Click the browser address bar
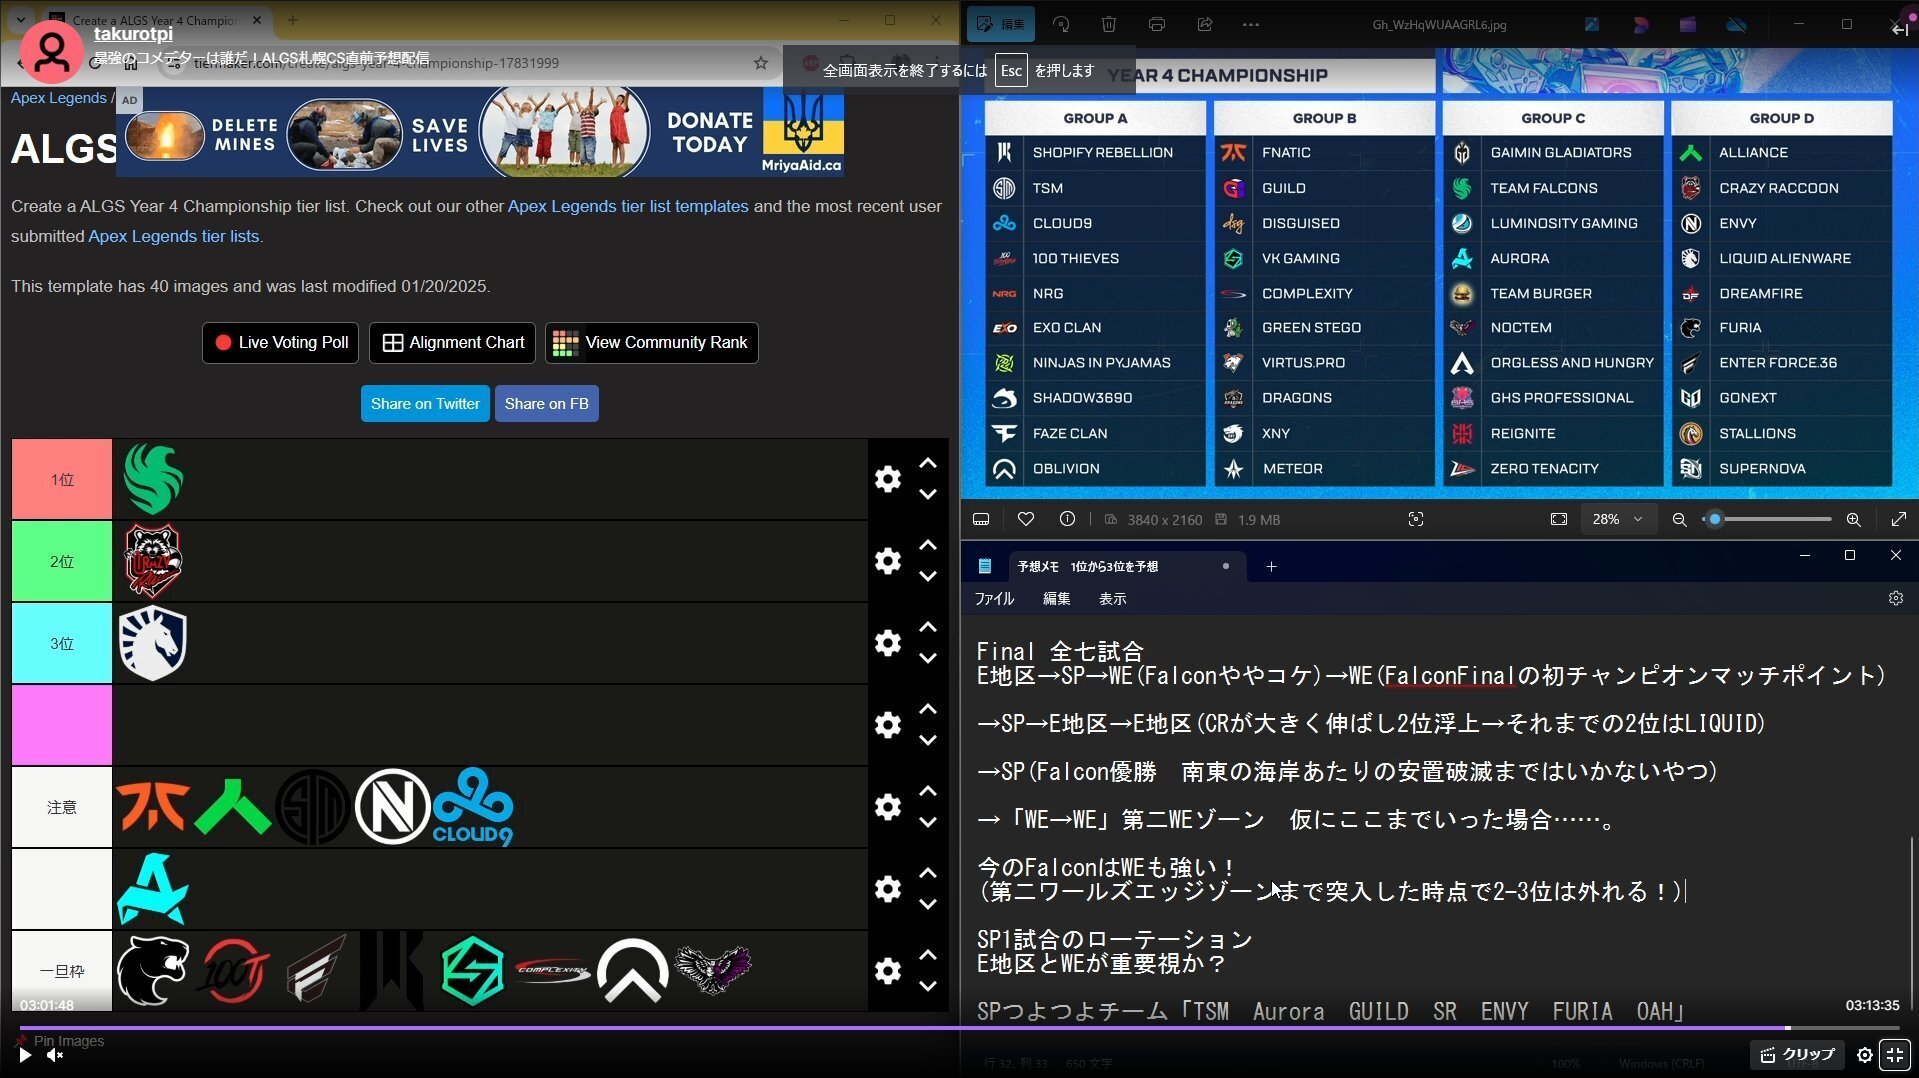Image resolution: width=1919 pixels, height=1078 pixels. 470,63
